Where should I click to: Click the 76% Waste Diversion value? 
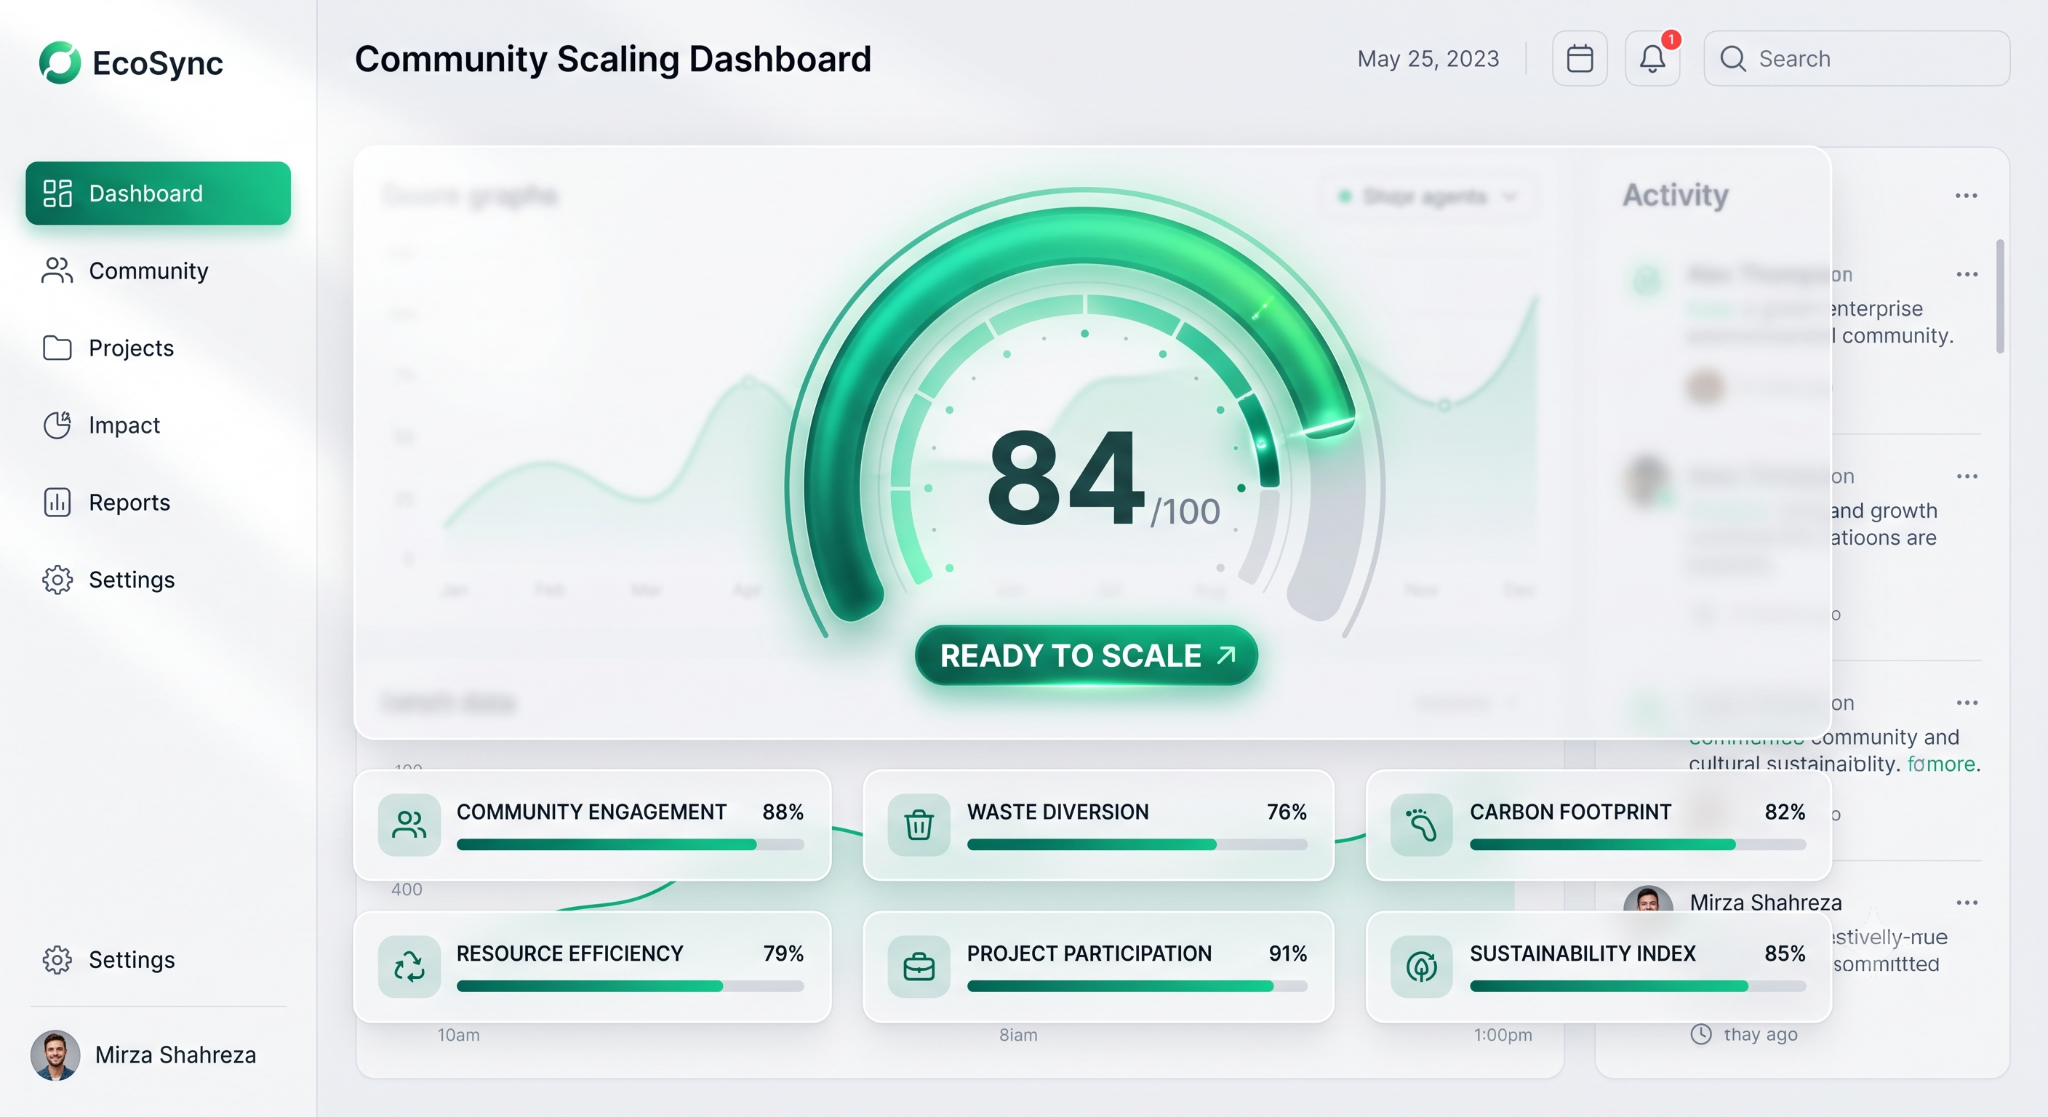point(1287,812)
